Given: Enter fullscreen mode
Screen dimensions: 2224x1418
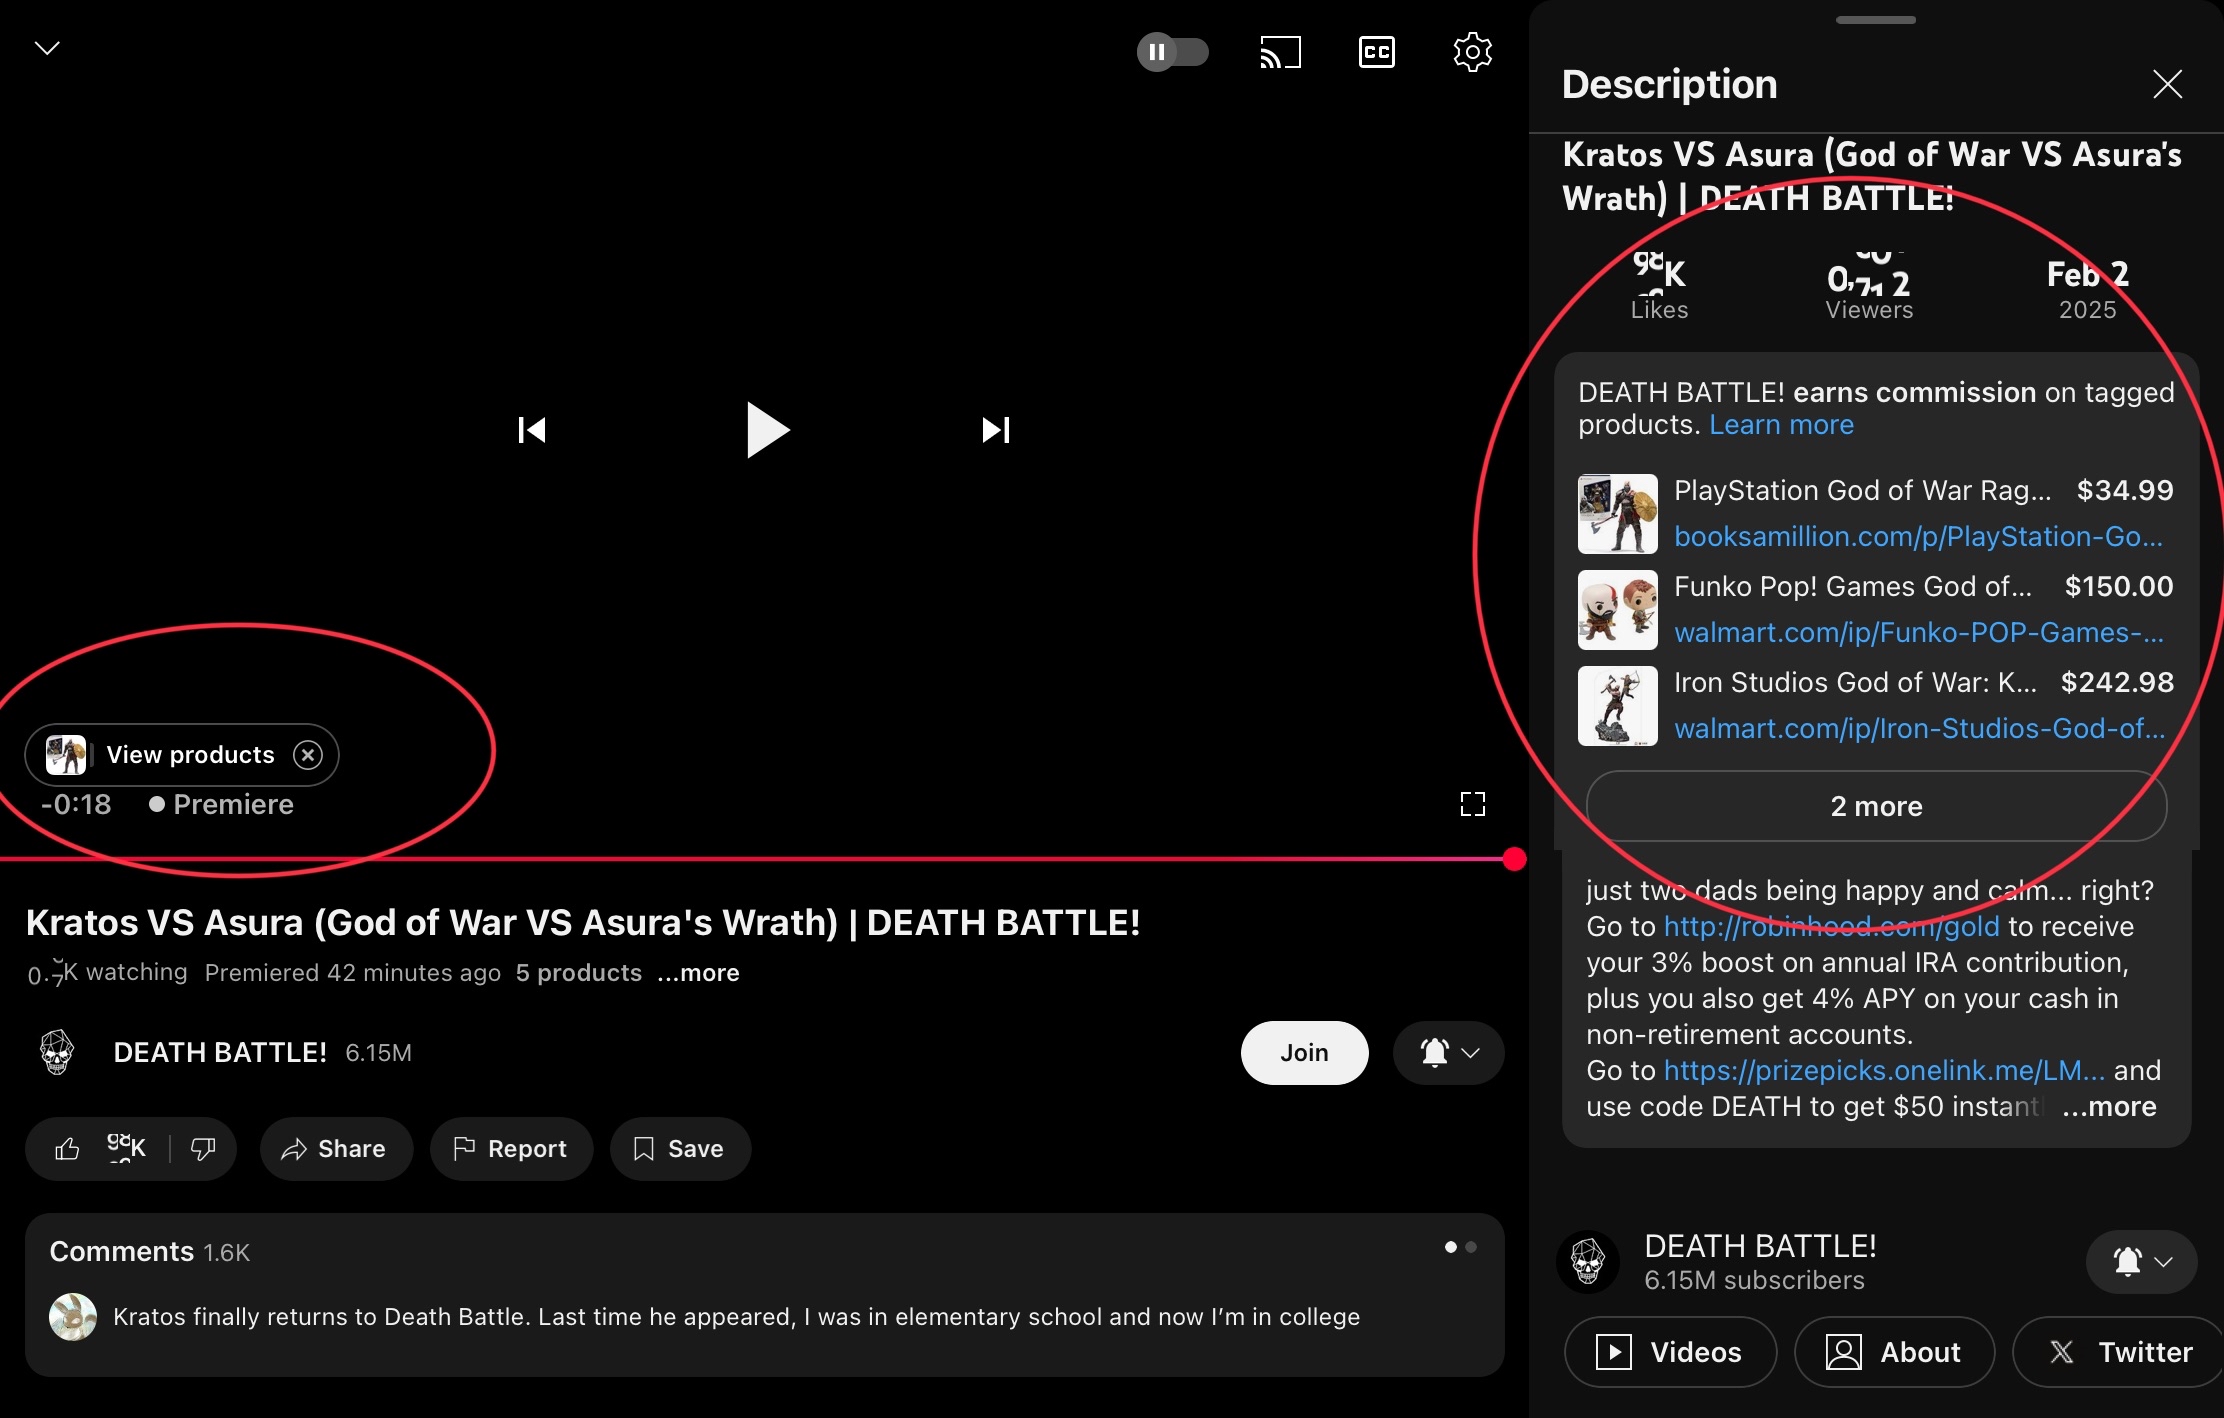Looking at the screenshot, I should (x=1472, y=804).
